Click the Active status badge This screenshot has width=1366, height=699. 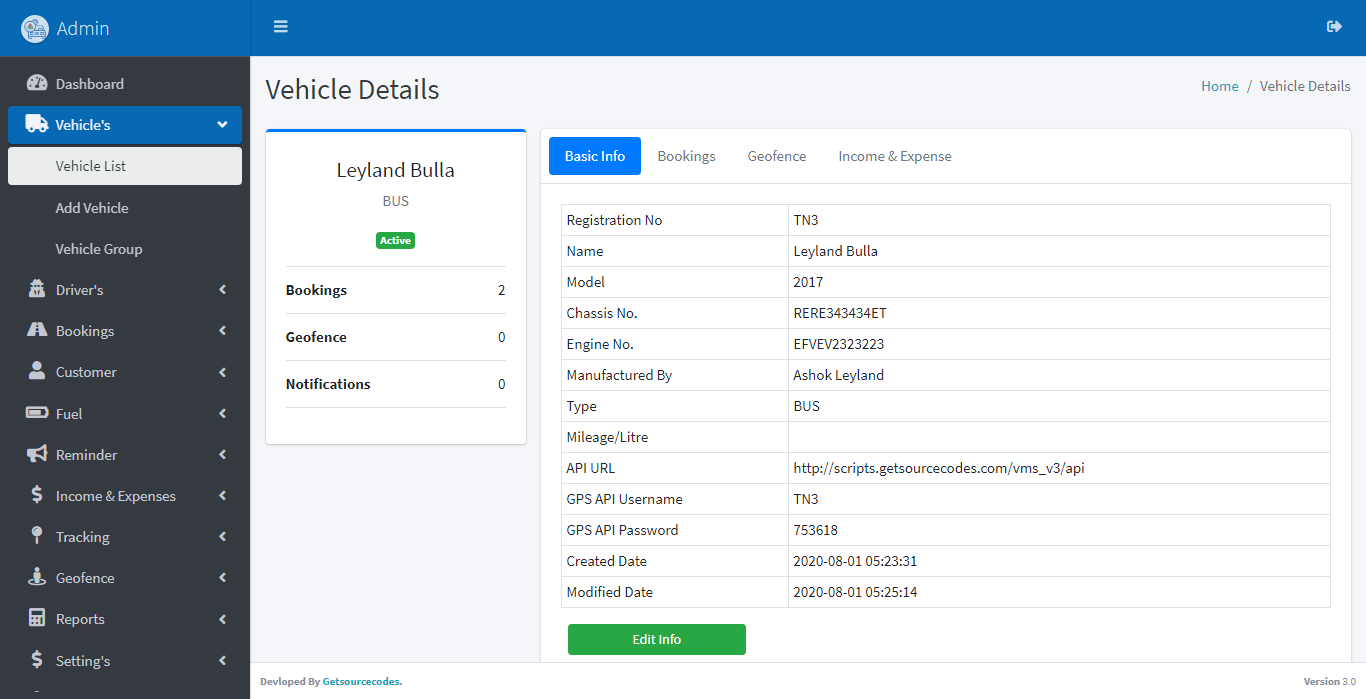(396, 240)
